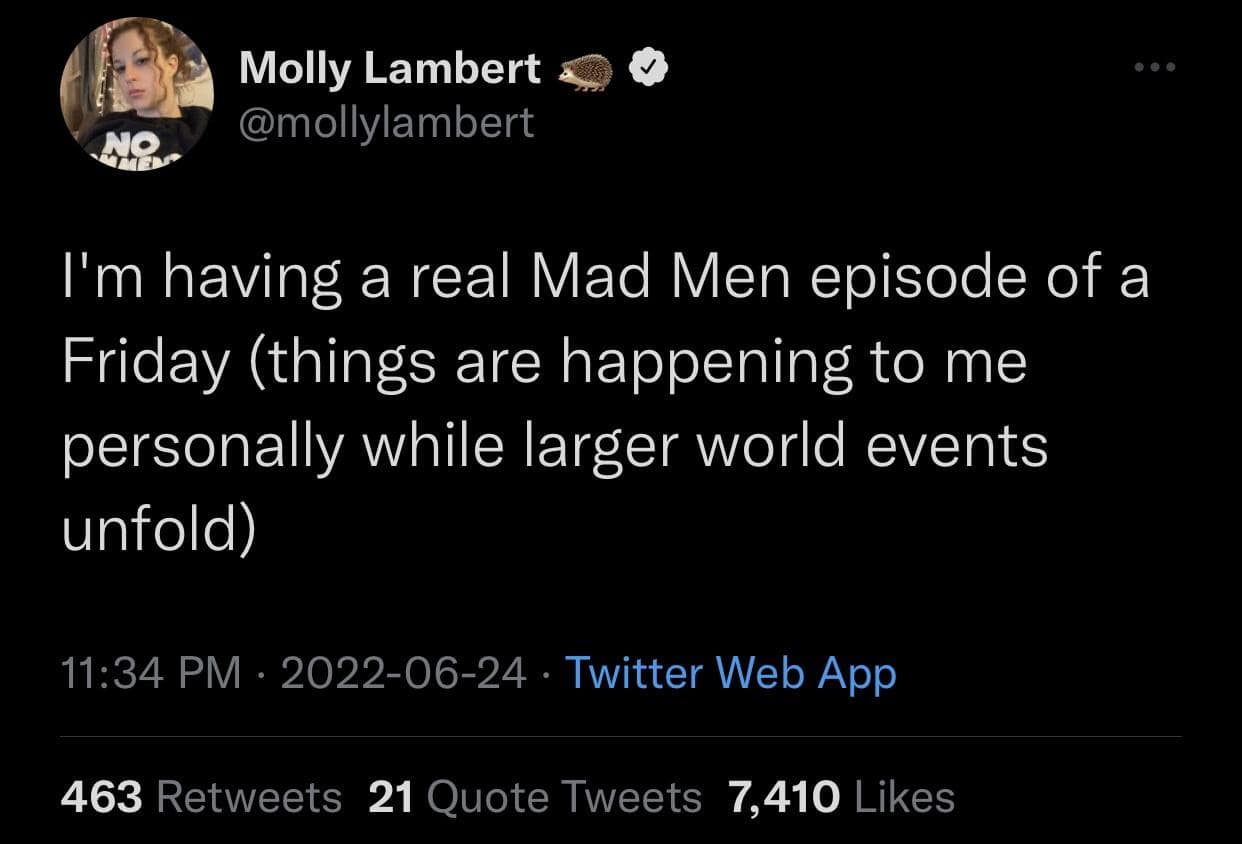Viewport: 1242px width, 844px height.
Task: Open the Twitter Web App source link
Action: pos(731,673)
